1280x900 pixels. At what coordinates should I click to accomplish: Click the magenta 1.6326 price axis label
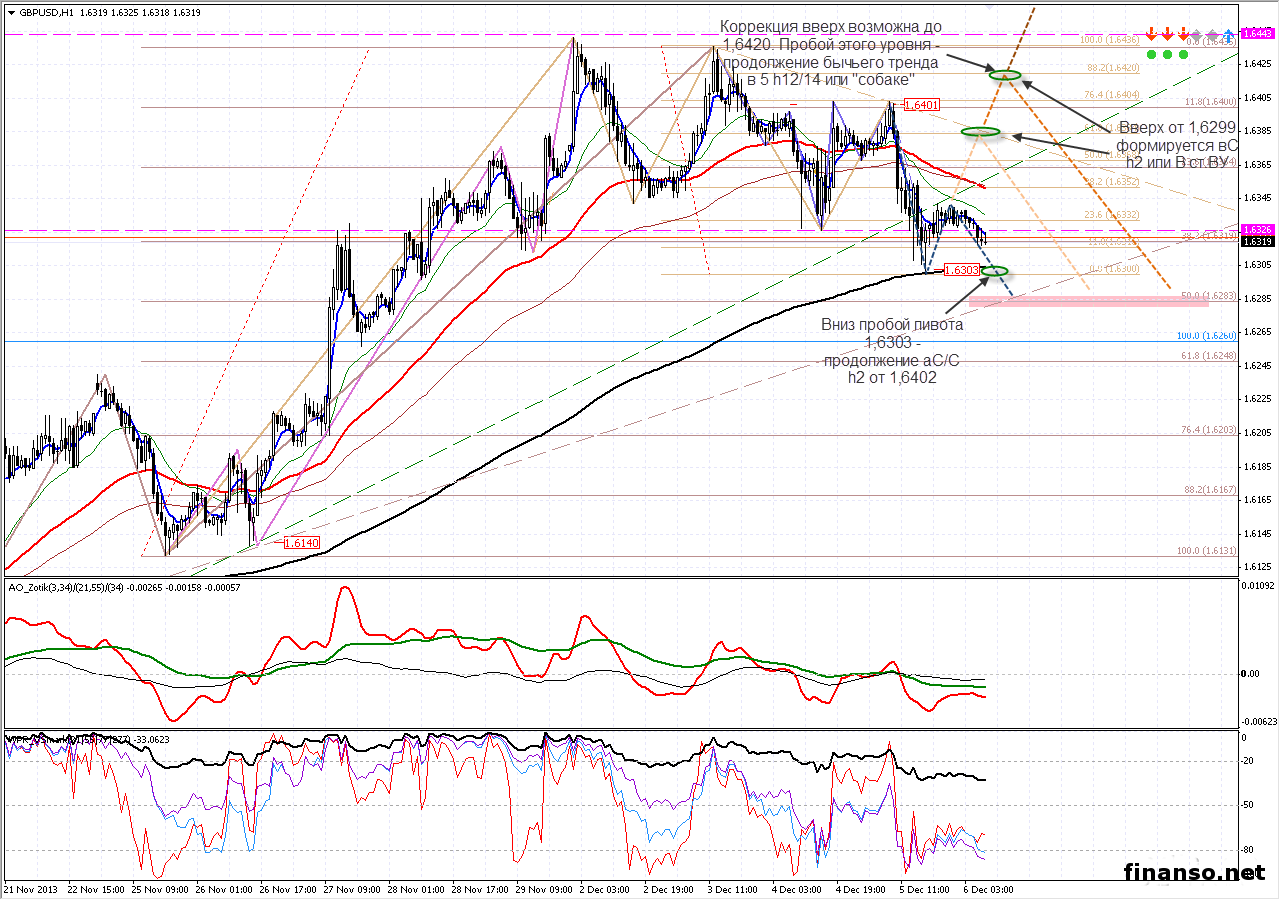click(1257, 230)
